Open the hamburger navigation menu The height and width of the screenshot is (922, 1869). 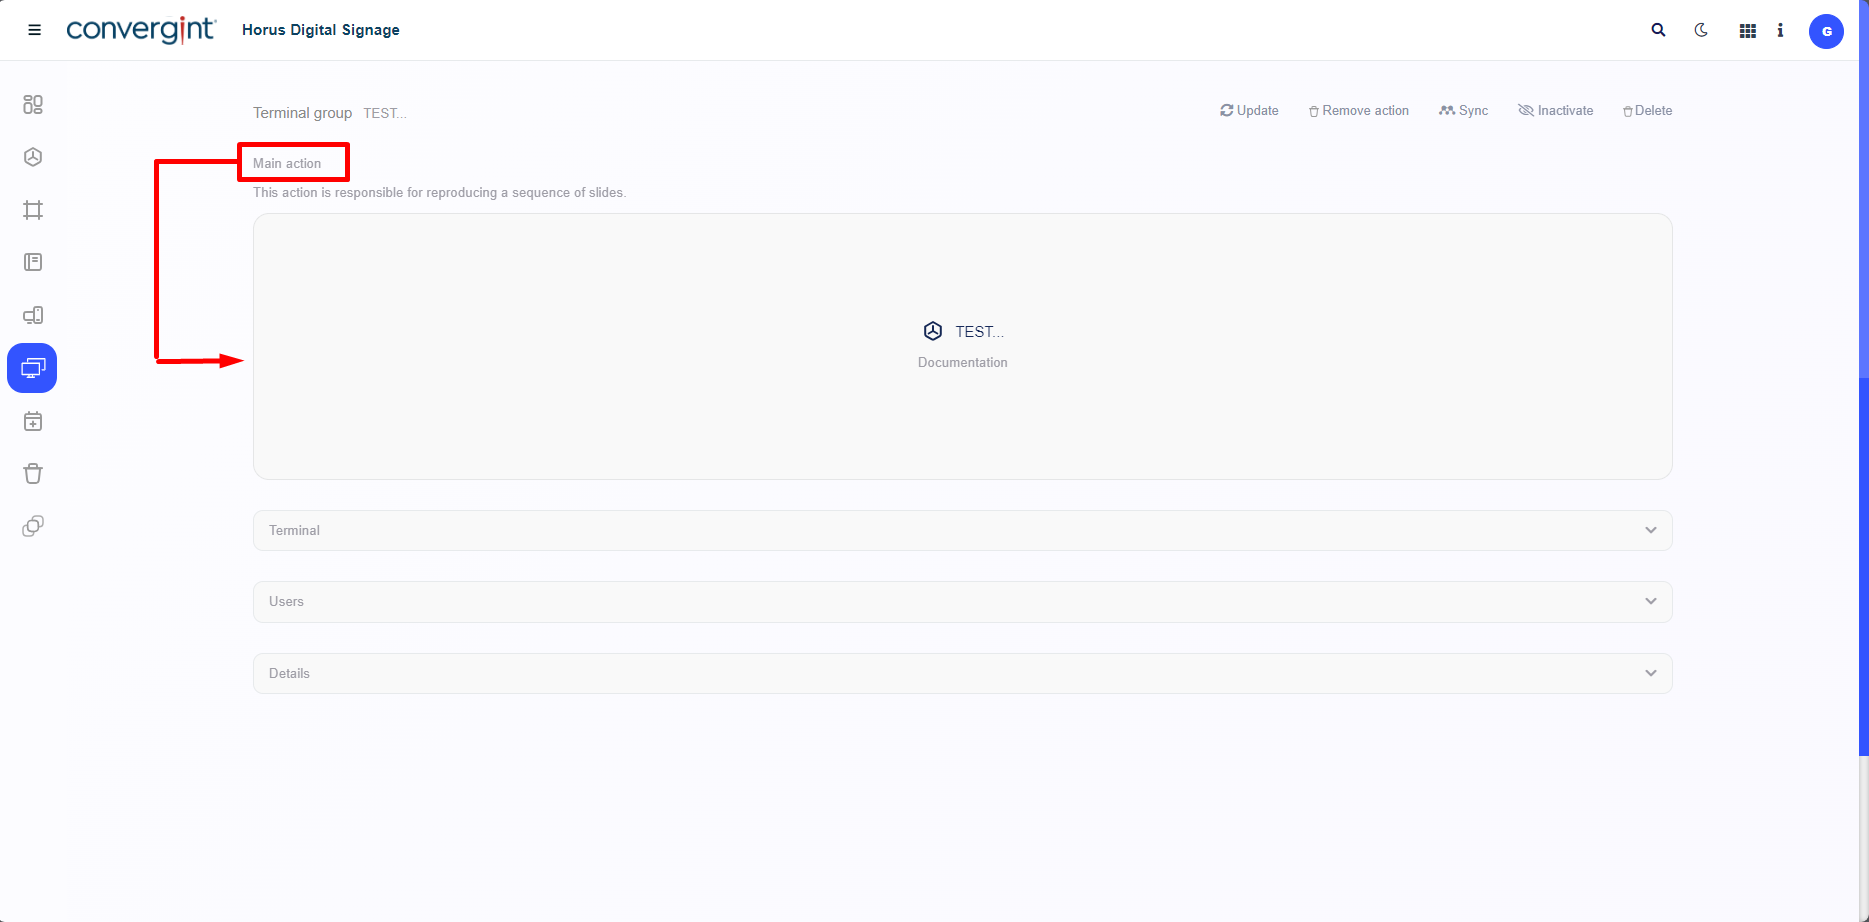(x=34, y=30)
